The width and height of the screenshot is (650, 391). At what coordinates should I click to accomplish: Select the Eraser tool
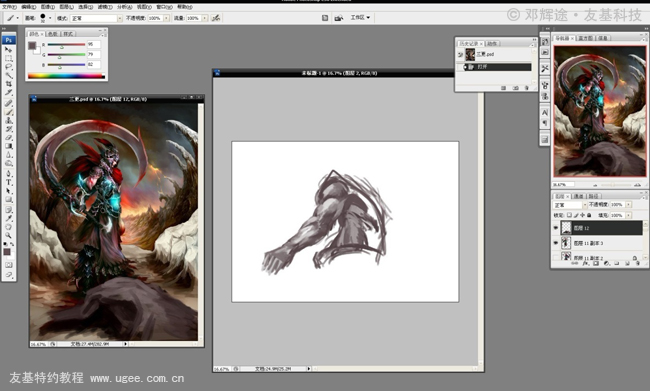coord(8,138)
